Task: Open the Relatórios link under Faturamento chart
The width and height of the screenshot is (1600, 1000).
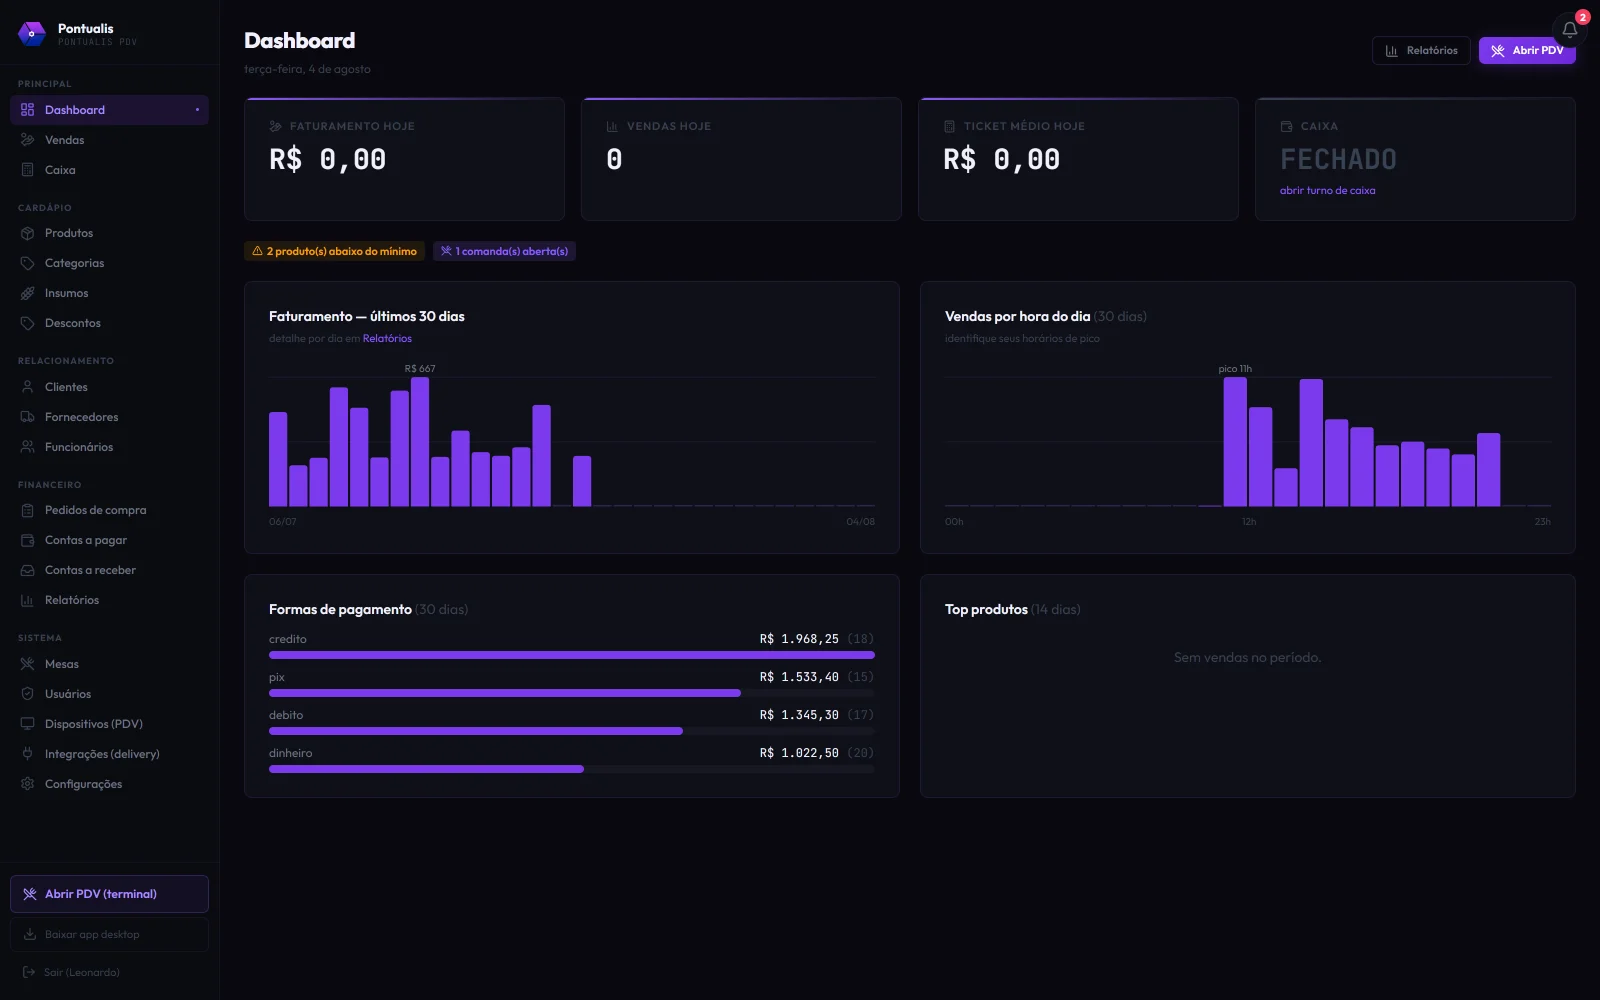Action: click(387, 339)
